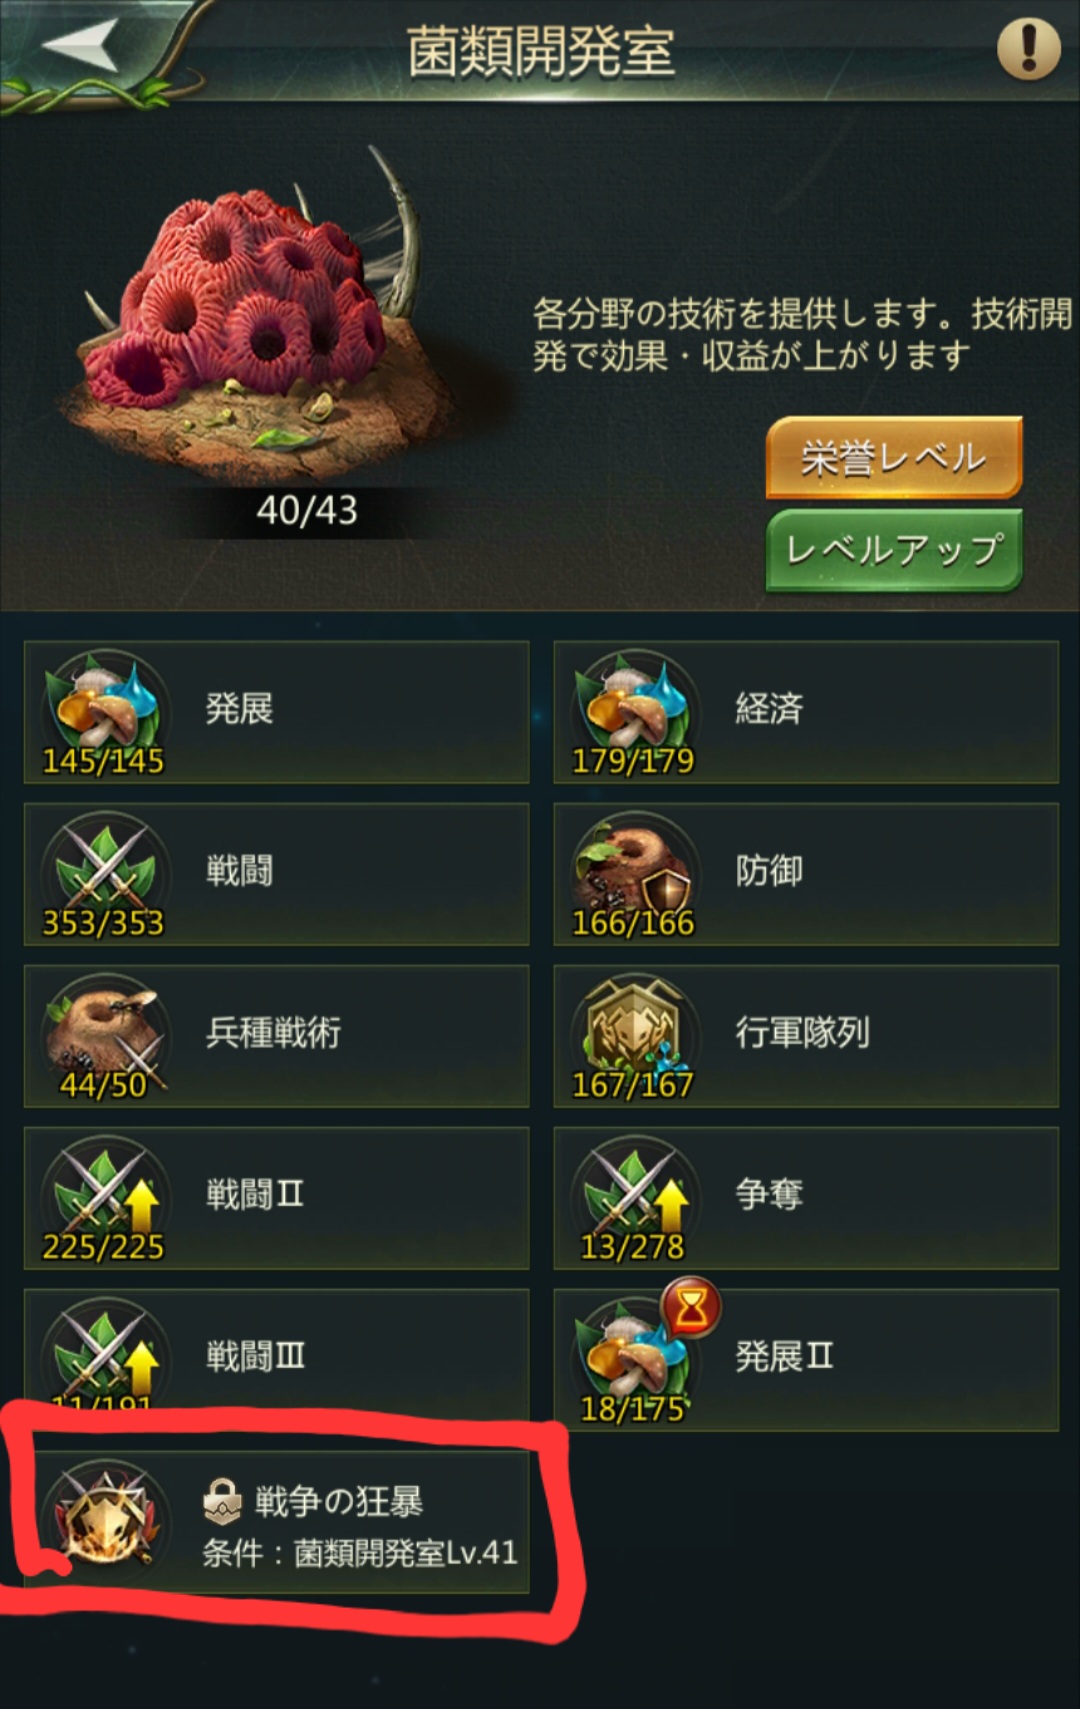This screenshot has width=1080, height=1709.
Task: Open the 争奪 technology category
Action: (806, 1198)
